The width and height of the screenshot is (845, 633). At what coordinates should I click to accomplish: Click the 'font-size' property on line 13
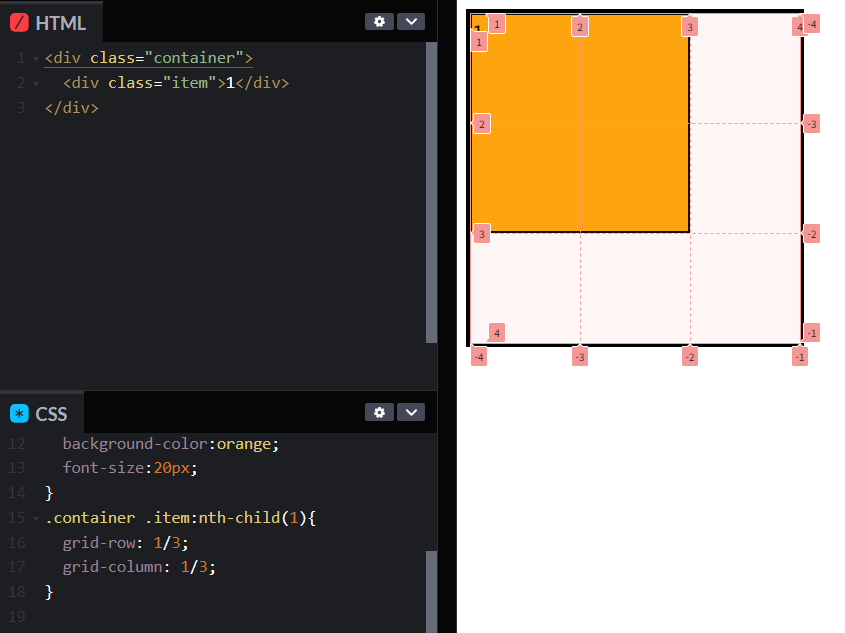(103, 468)
